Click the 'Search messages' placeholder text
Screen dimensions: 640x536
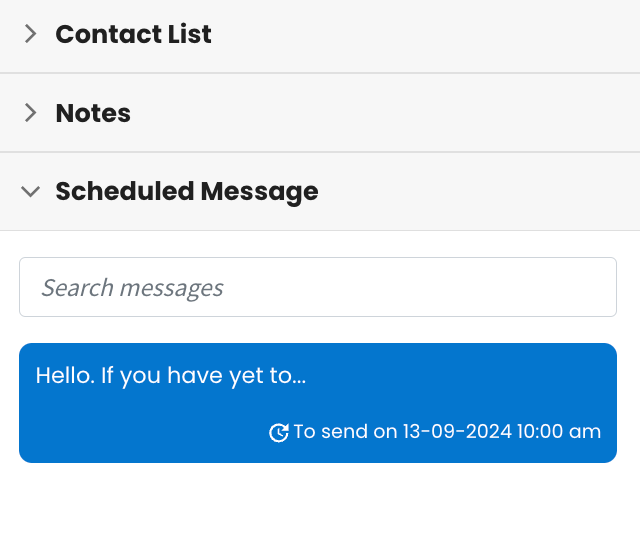[x=132, y=288]
